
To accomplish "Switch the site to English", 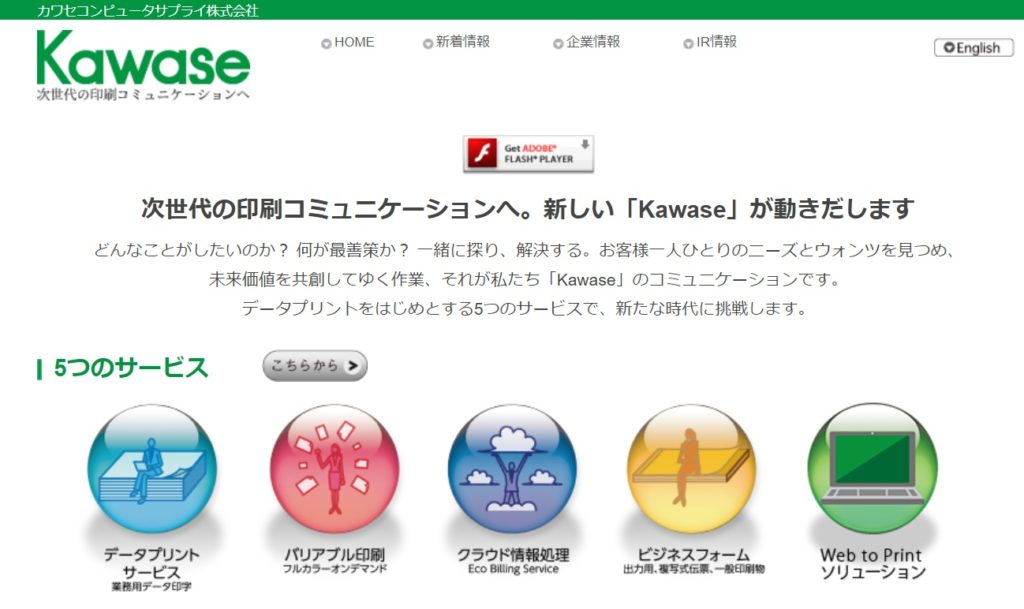I will click(974, 48).
